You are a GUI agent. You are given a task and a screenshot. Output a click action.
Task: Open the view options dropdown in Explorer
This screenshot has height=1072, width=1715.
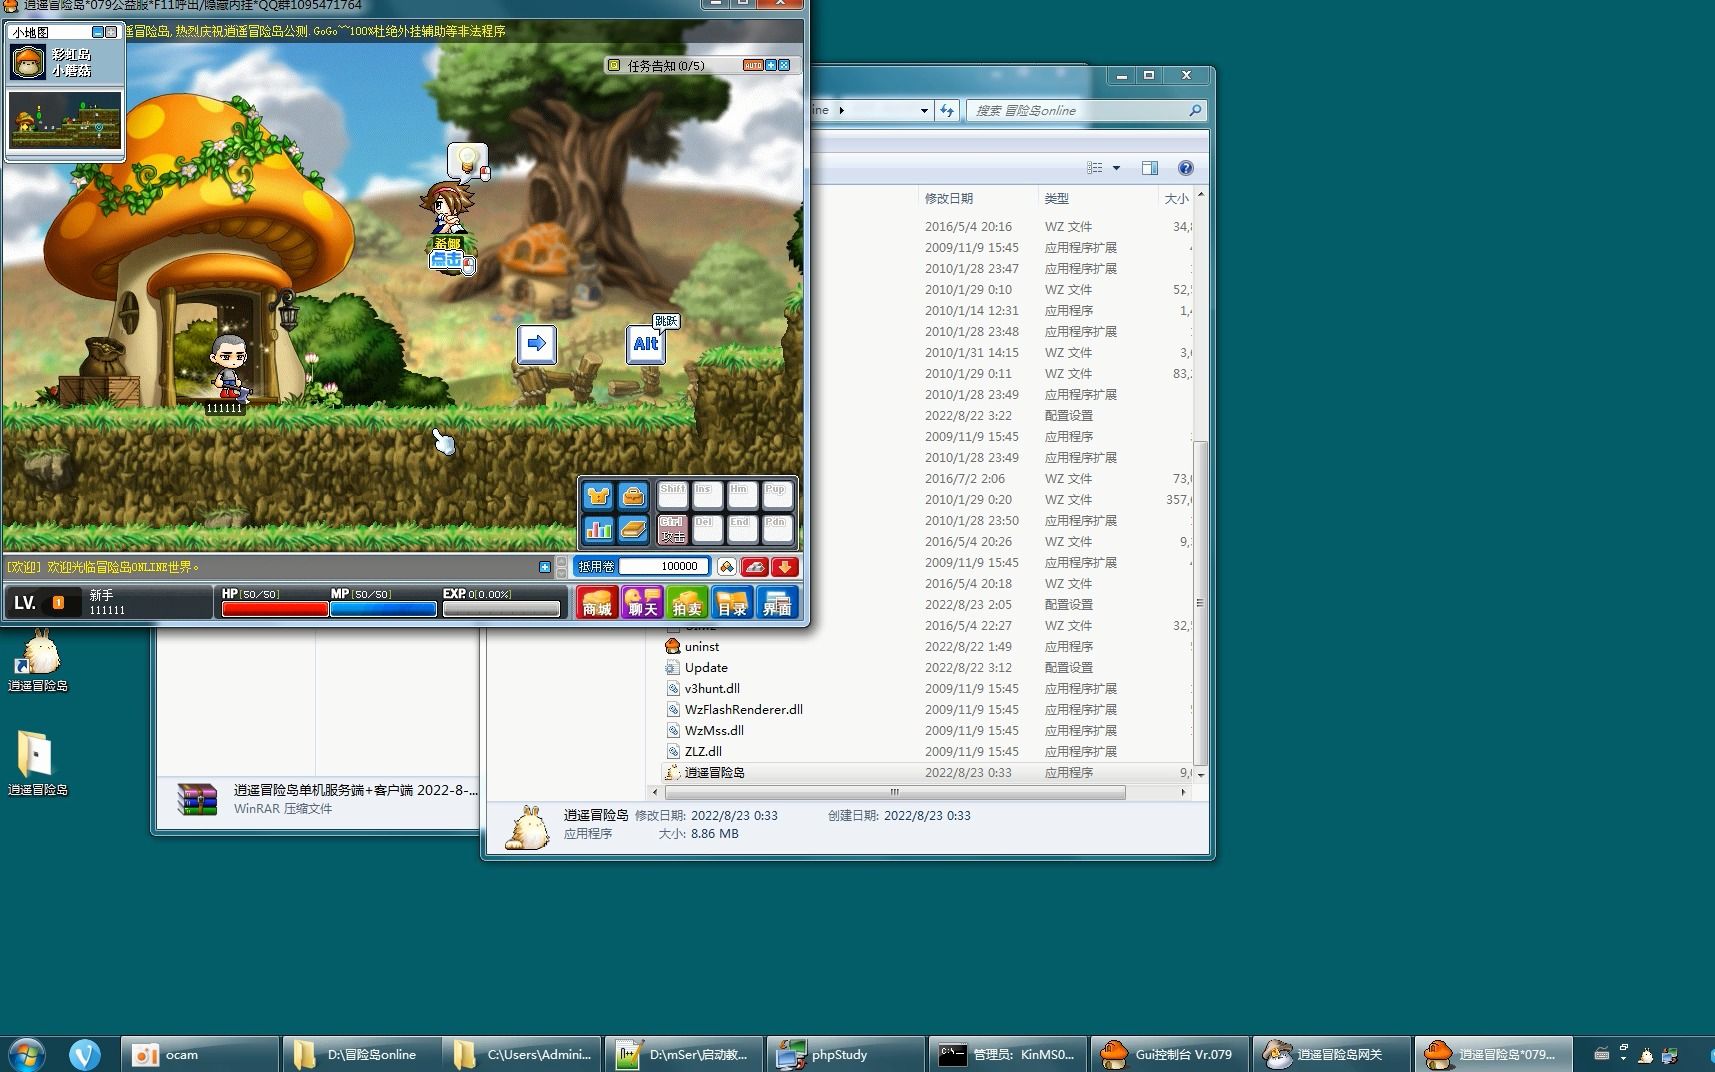coord(1116,168)
